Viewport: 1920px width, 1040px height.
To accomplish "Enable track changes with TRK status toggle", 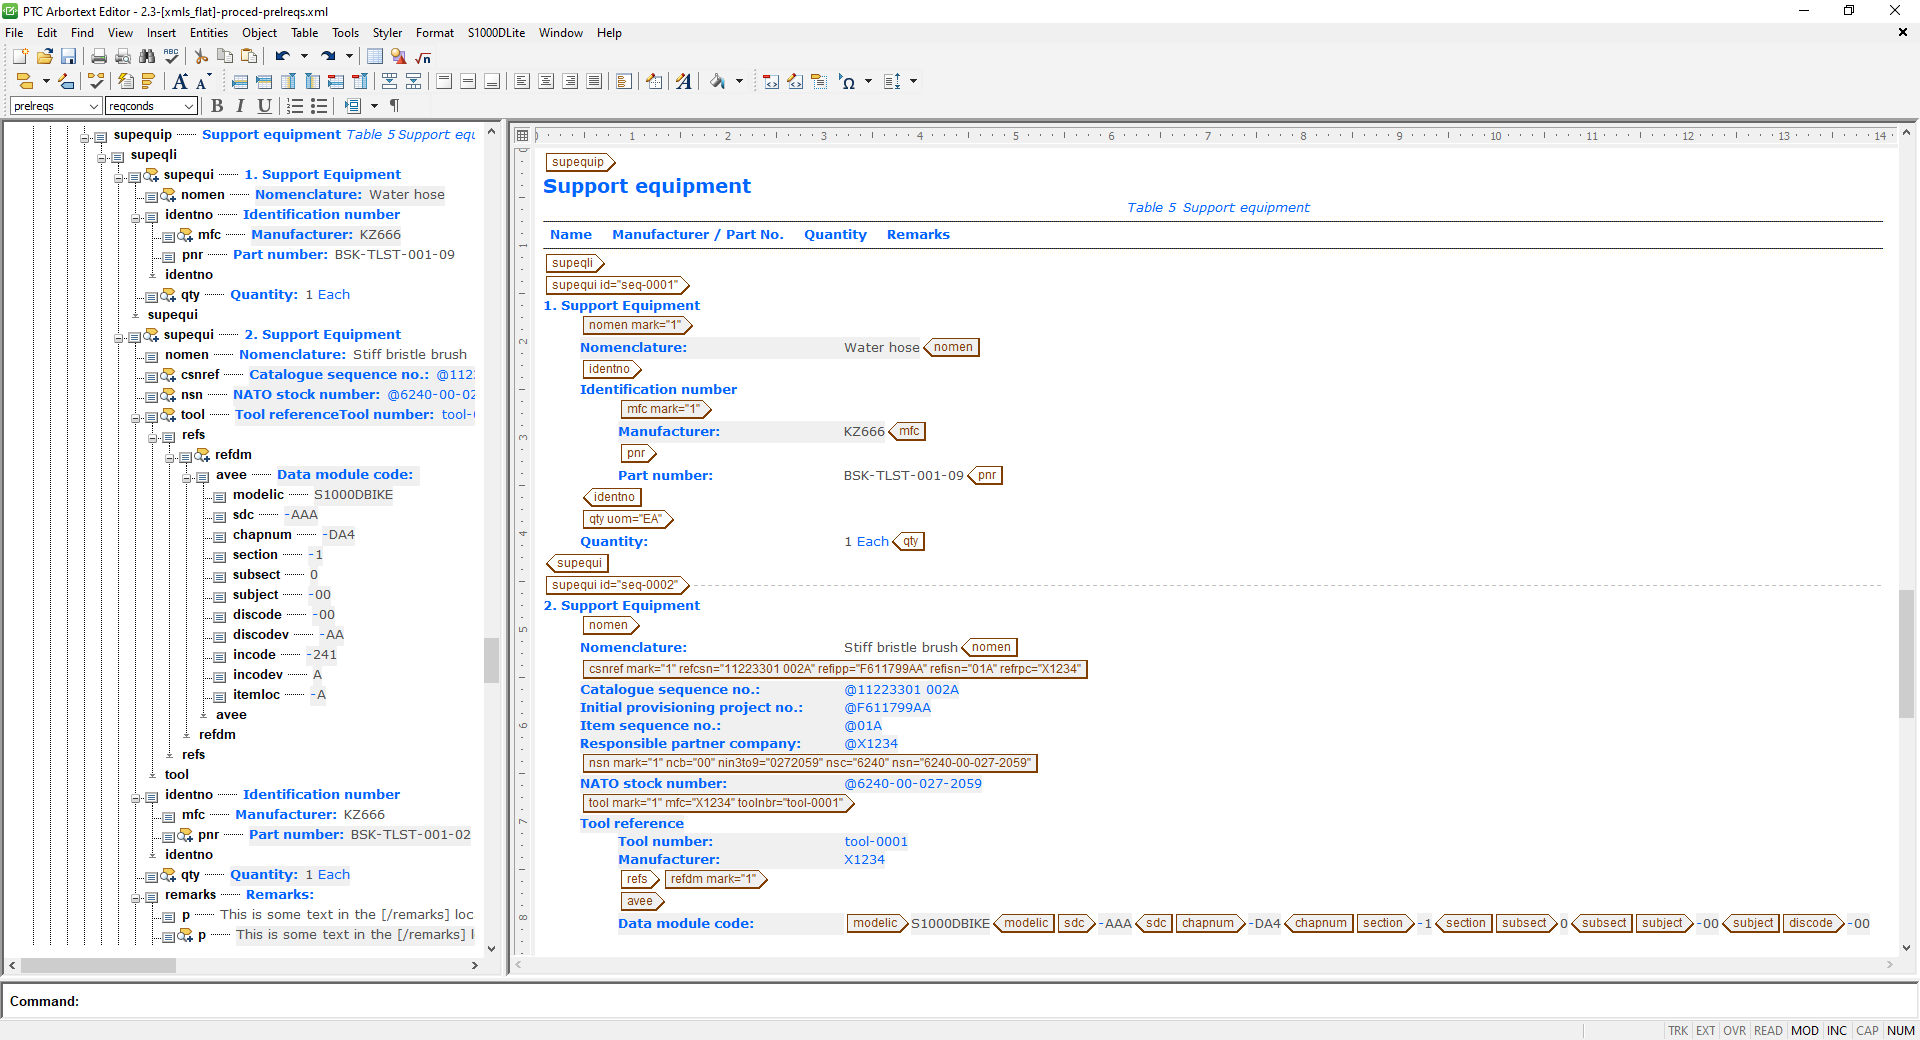I will coord(1678,1031).
